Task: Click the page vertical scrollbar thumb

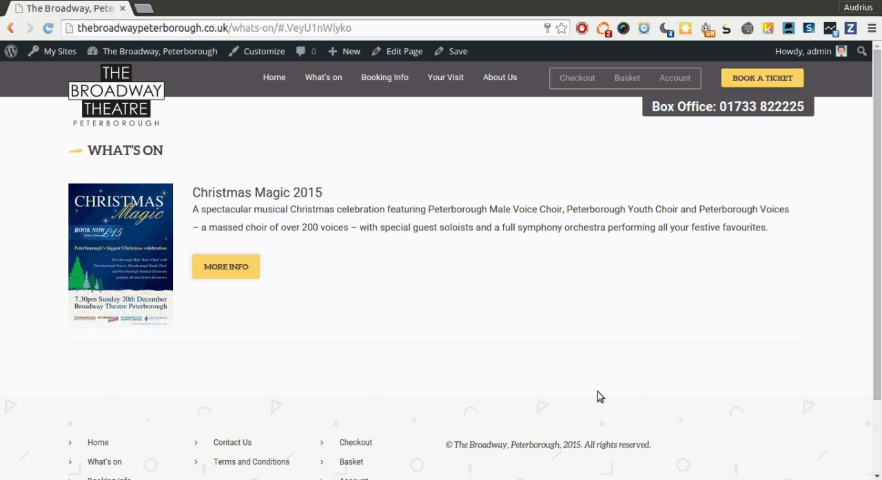Action: (x=877, y=225)
